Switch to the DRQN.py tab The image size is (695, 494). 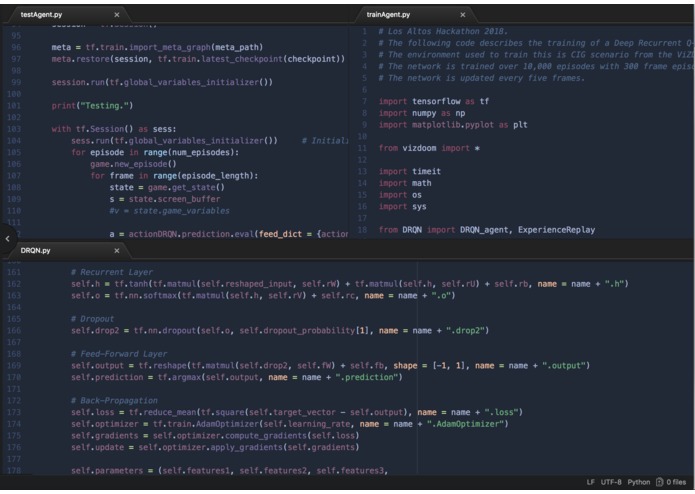(x=35, y=250)
